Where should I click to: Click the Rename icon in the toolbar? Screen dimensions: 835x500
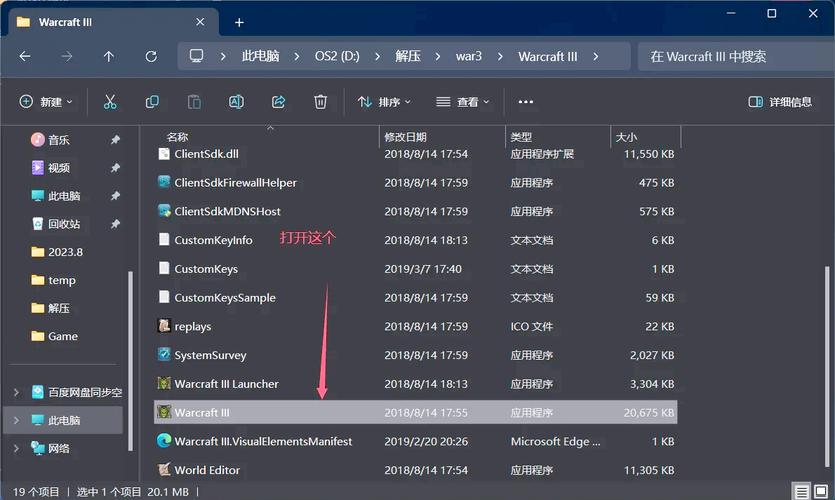coord(236,102)
